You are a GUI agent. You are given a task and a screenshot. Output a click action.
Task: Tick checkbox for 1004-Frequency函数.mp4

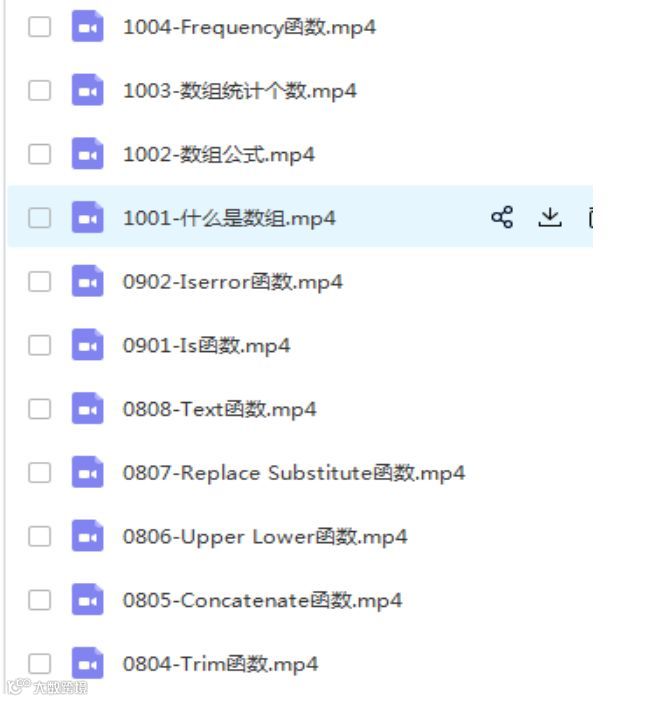coord(39,26)
